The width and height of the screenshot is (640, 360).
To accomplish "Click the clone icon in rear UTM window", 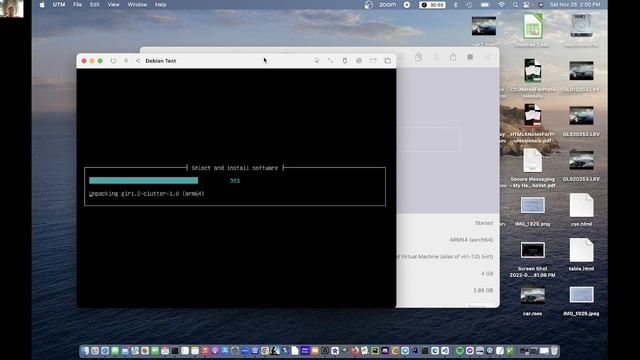I will click(418, 57).
